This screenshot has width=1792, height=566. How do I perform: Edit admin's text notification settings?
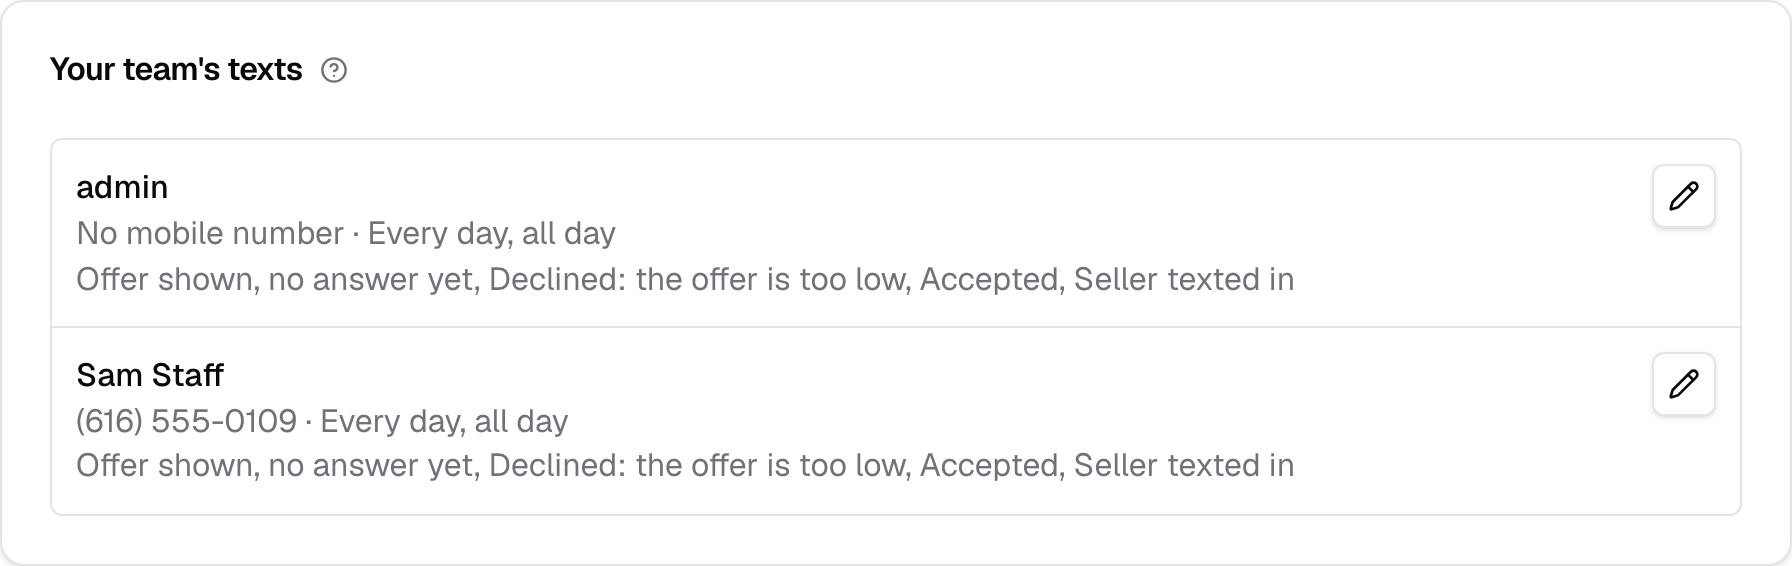[1684, 196]
